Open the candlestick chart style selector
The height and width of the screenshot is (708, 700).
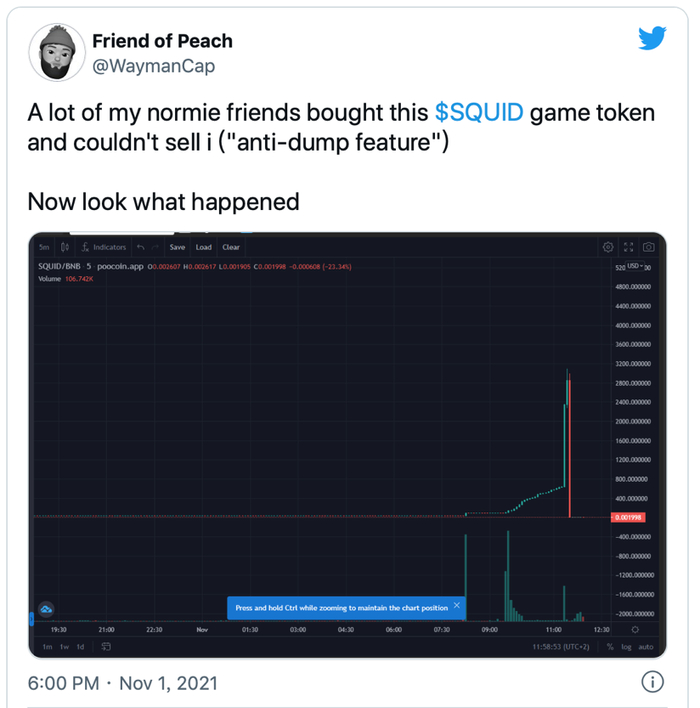point(65,247)
